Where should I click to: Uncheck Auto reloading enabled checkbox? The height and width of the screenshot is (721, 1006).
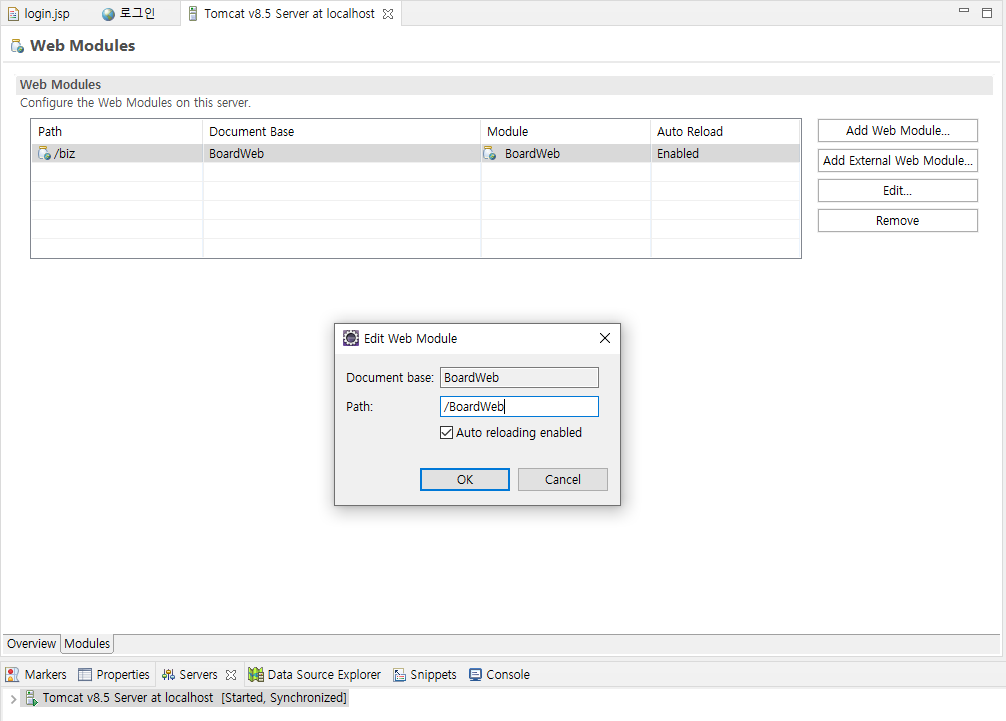(x=447, y=433)
